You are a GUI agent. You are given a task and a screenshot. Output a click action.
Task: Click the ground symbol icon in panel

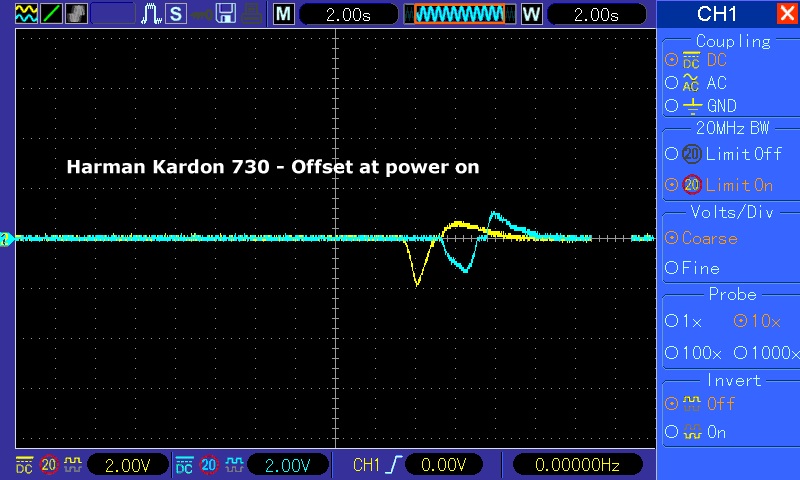(x=692, y=106)
